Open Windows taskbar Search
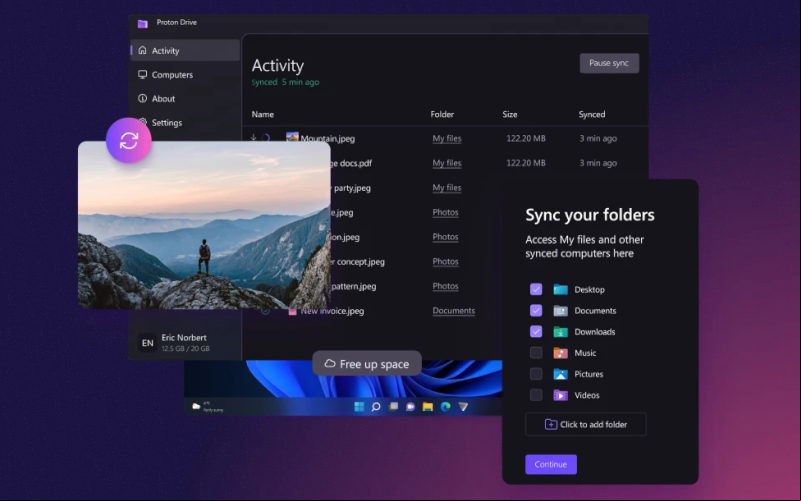The height and width of the screenshot is (501, 801). point(376,407)
